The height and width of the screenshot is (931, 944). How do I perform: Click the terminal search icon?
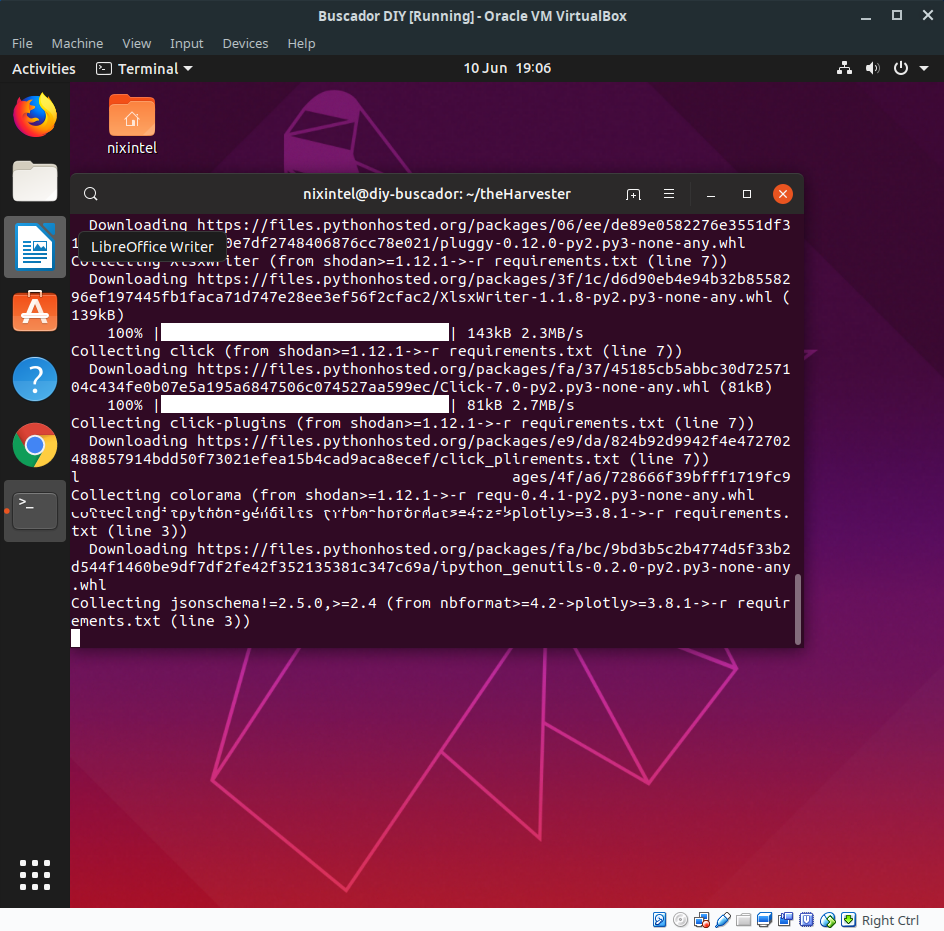coord(90,194)
